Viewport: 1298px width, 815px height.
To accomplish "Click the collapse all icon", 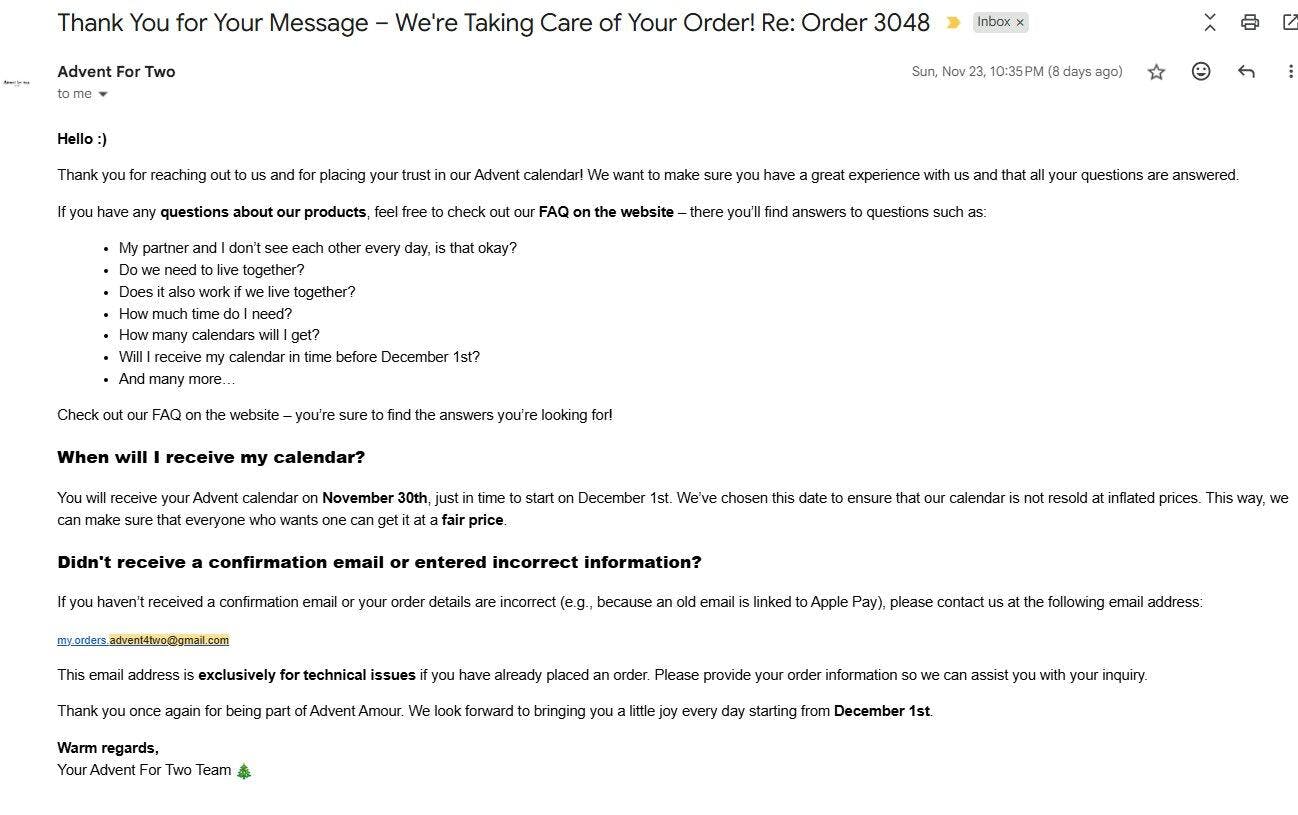I will coord(1210,22).
